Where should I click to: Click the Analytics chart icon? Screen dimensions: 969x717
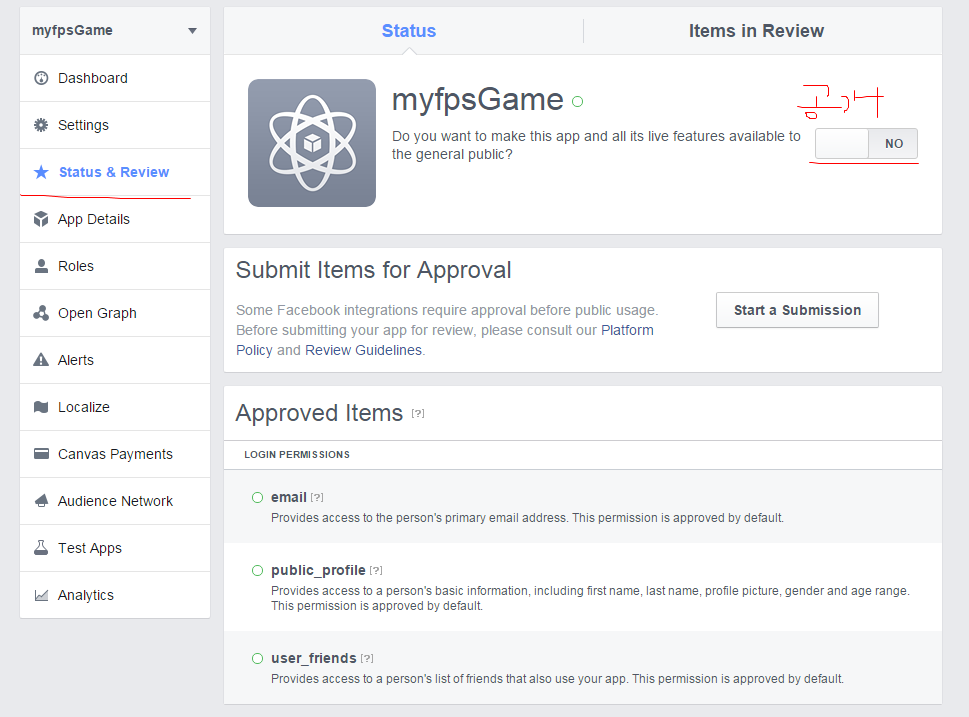tap(41, 595)
